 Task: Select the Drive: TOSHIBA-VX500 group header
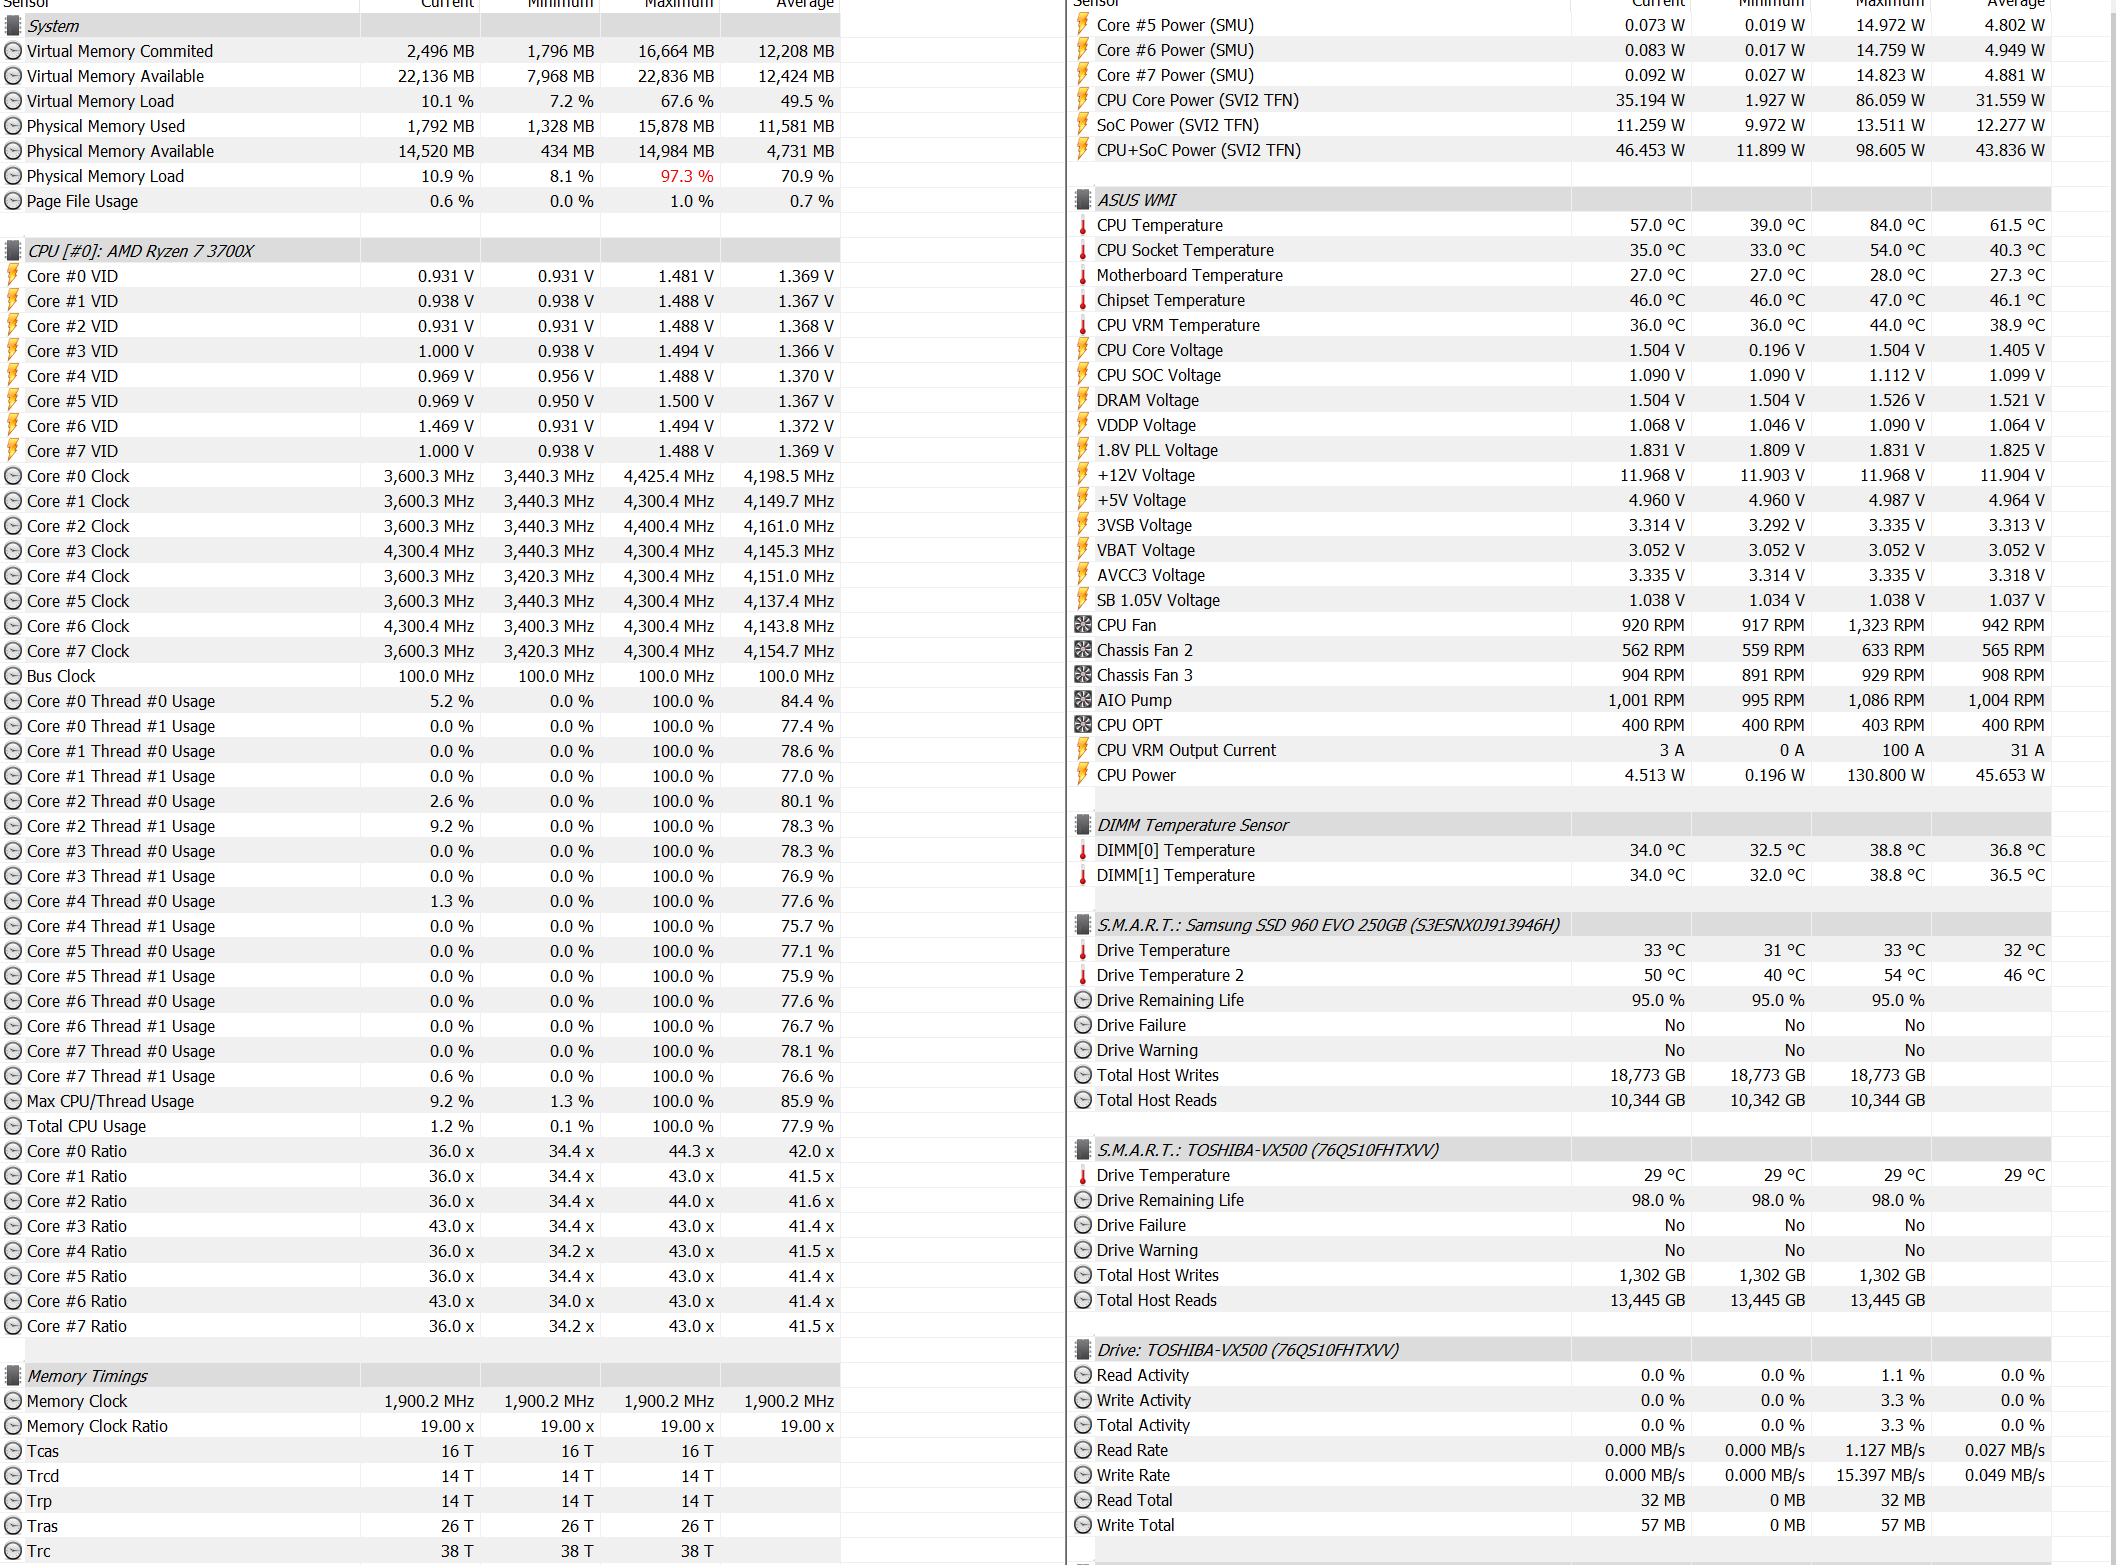pos(1247,1350)
